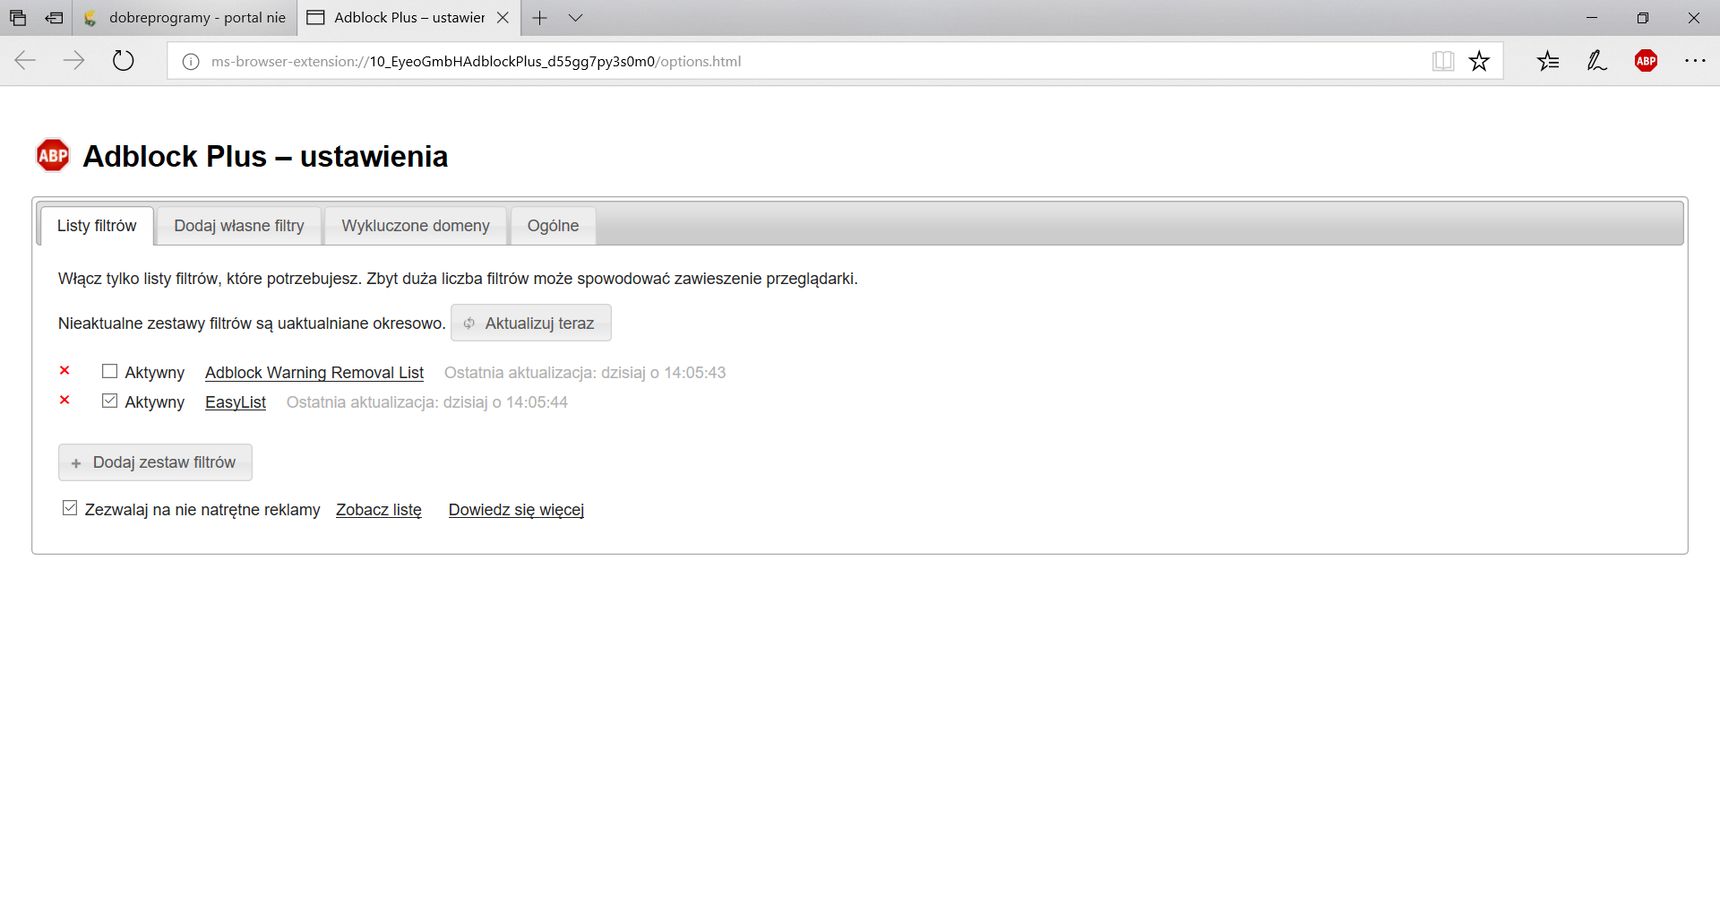Go back with the back arrow
The width and height of the screenshot is (1720, 923).
pos(25,61)
